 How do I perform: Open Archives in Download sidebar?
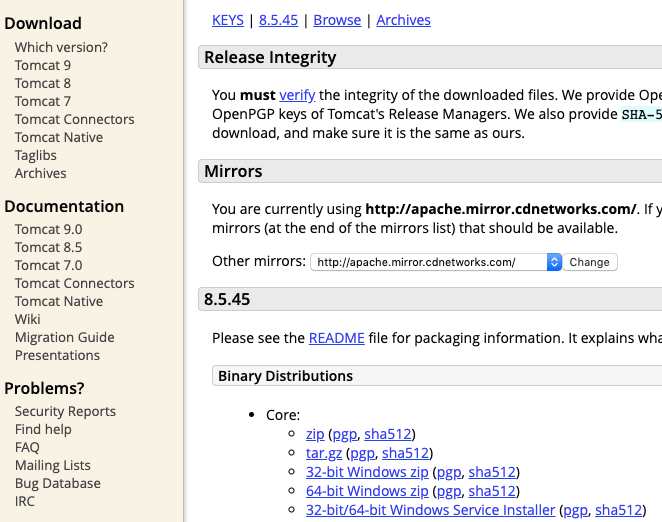coord(41,174)
